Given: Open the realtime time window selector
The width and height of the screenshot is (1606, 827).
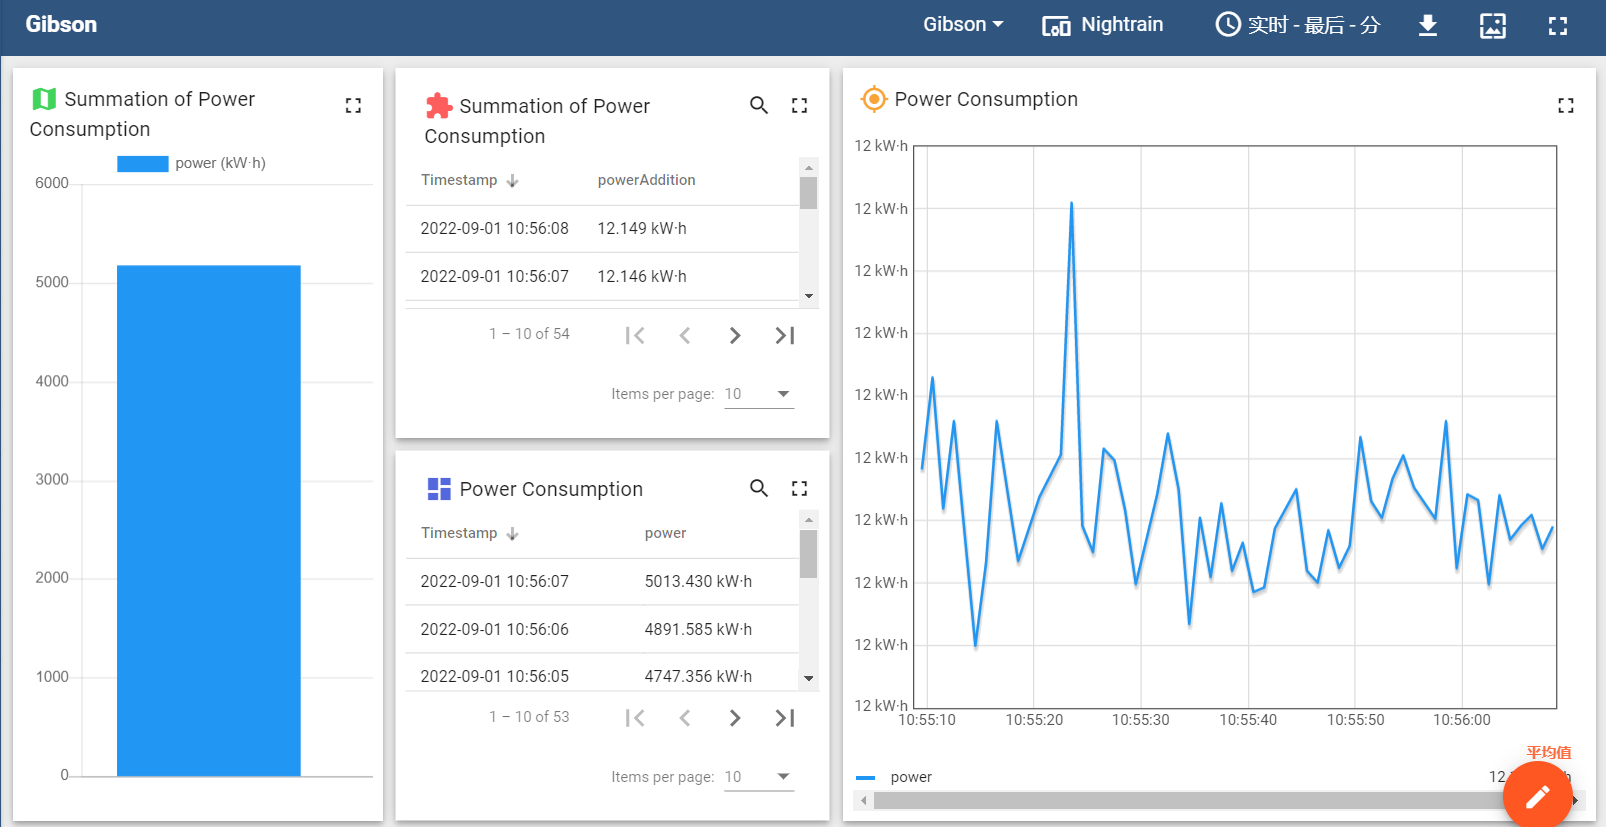Looking at the screenshot, I should click(x=1297, y=25).
